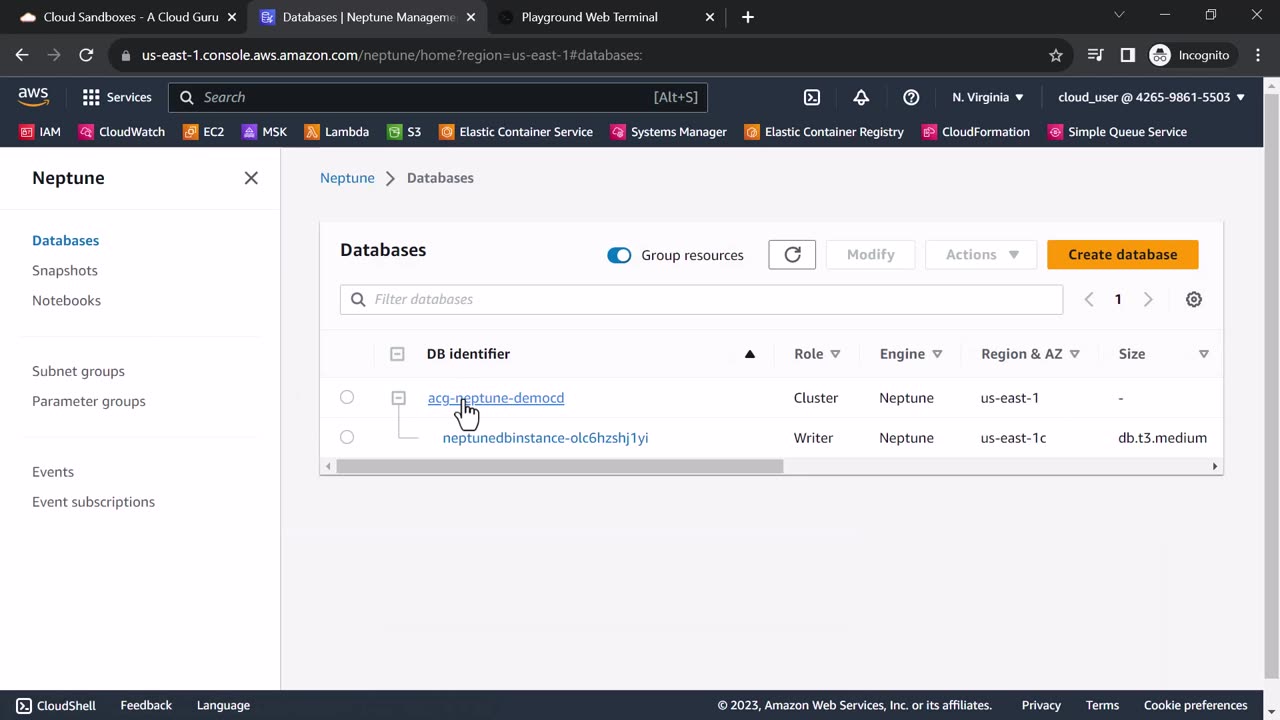Collapse the acg-neptune-democd cluster tree
Viewport: 1280px width, 720px height.
[x=398, y=398]
